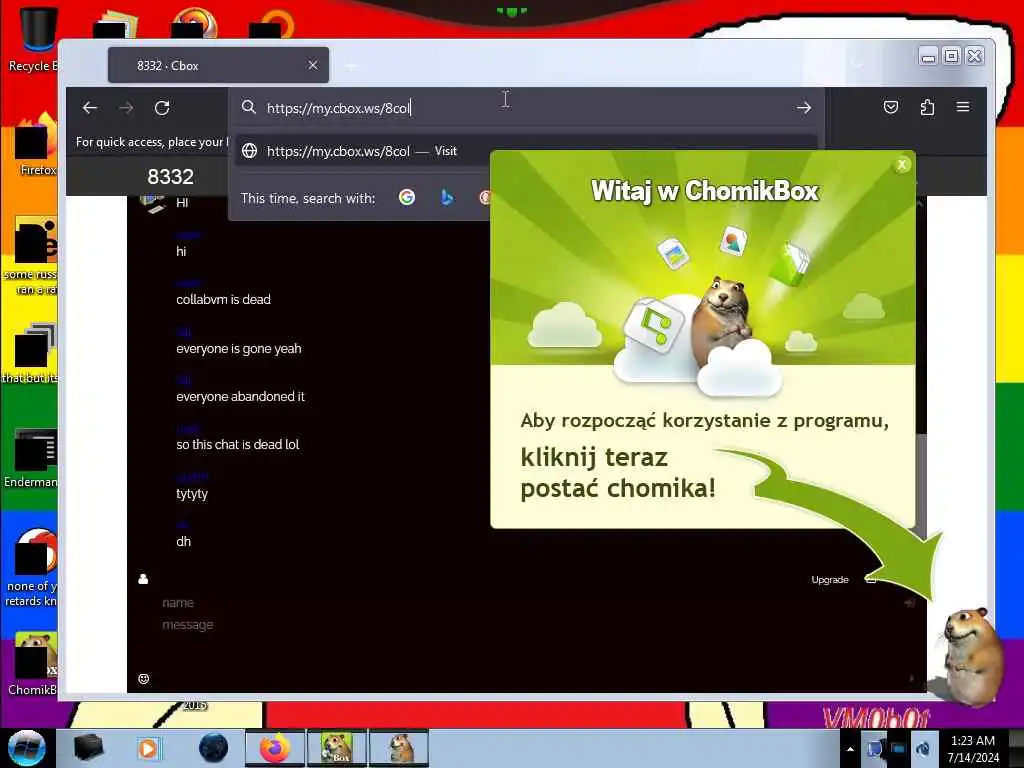1024x768 pixels.
Task: Click the URL text in the address bar
Action: point(338,108)
